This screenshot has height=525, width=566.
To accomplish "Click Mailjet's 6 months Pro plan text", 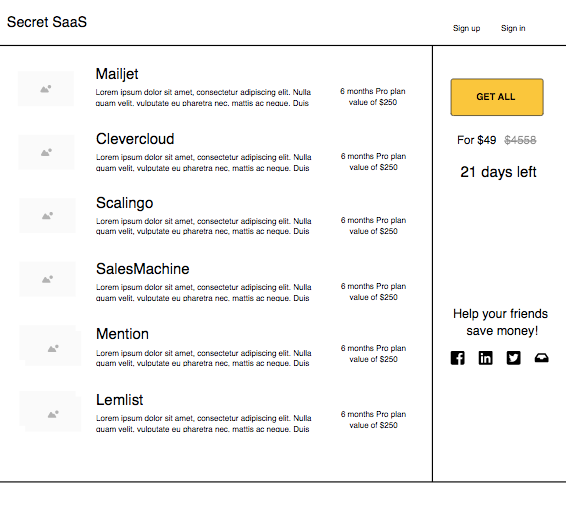I will coord(373,97).
